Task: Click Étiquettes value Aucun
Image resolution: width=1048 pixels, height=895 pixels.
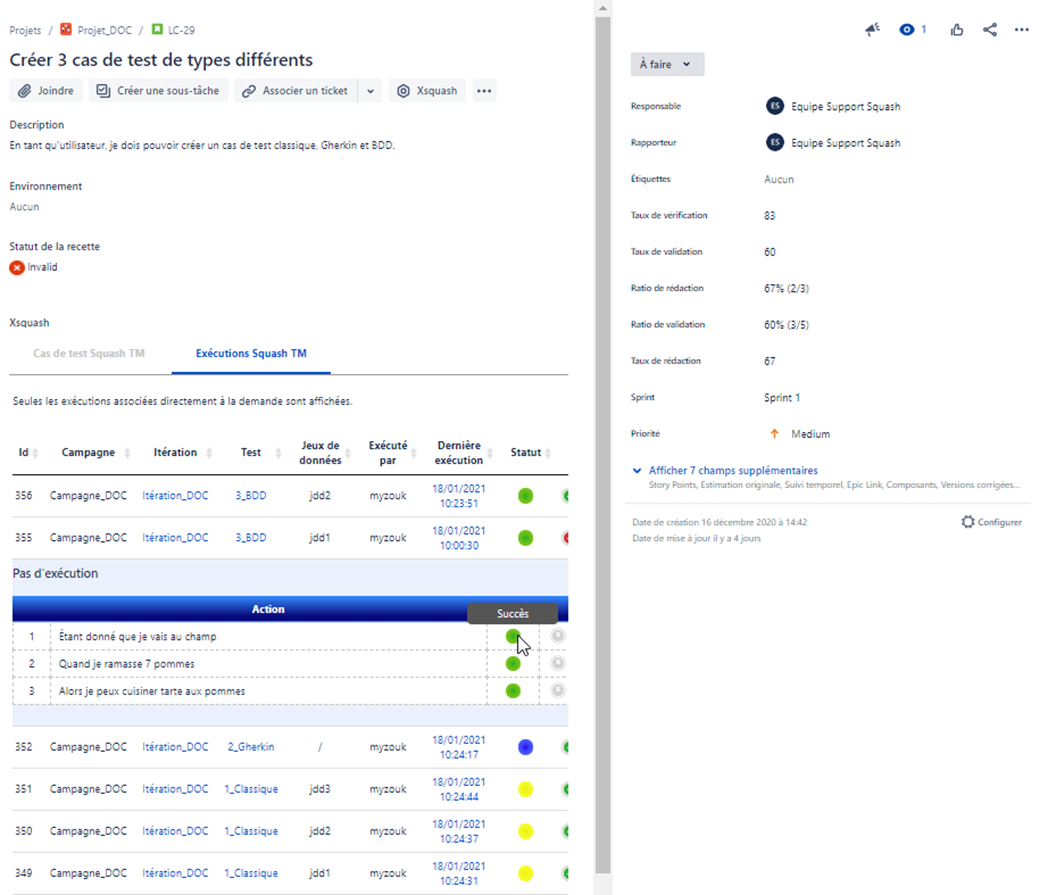Action: 779,179
